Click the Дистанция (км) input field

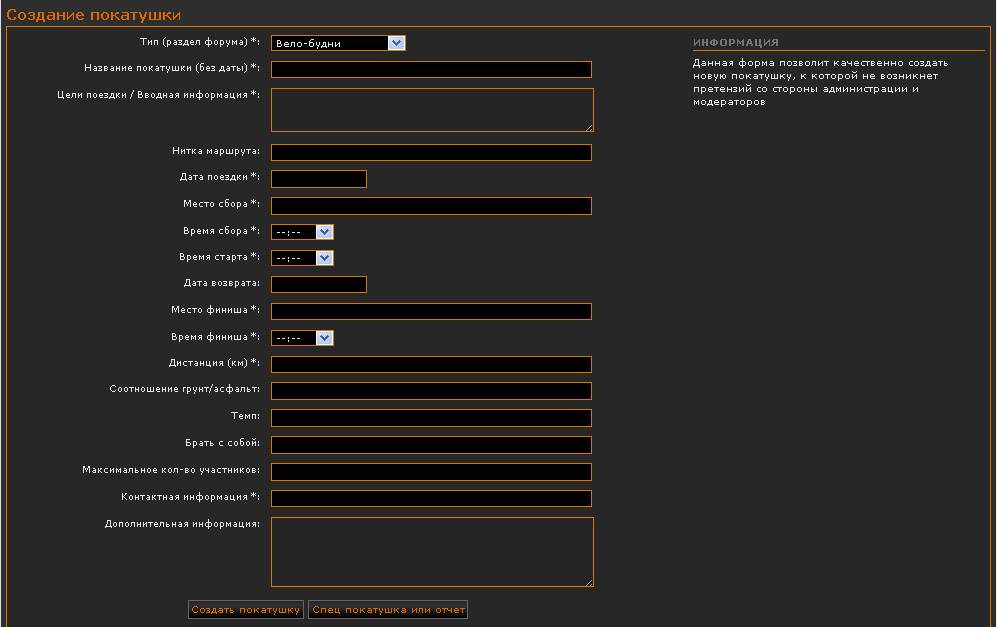pyautogui.click(x=431, y=365)
